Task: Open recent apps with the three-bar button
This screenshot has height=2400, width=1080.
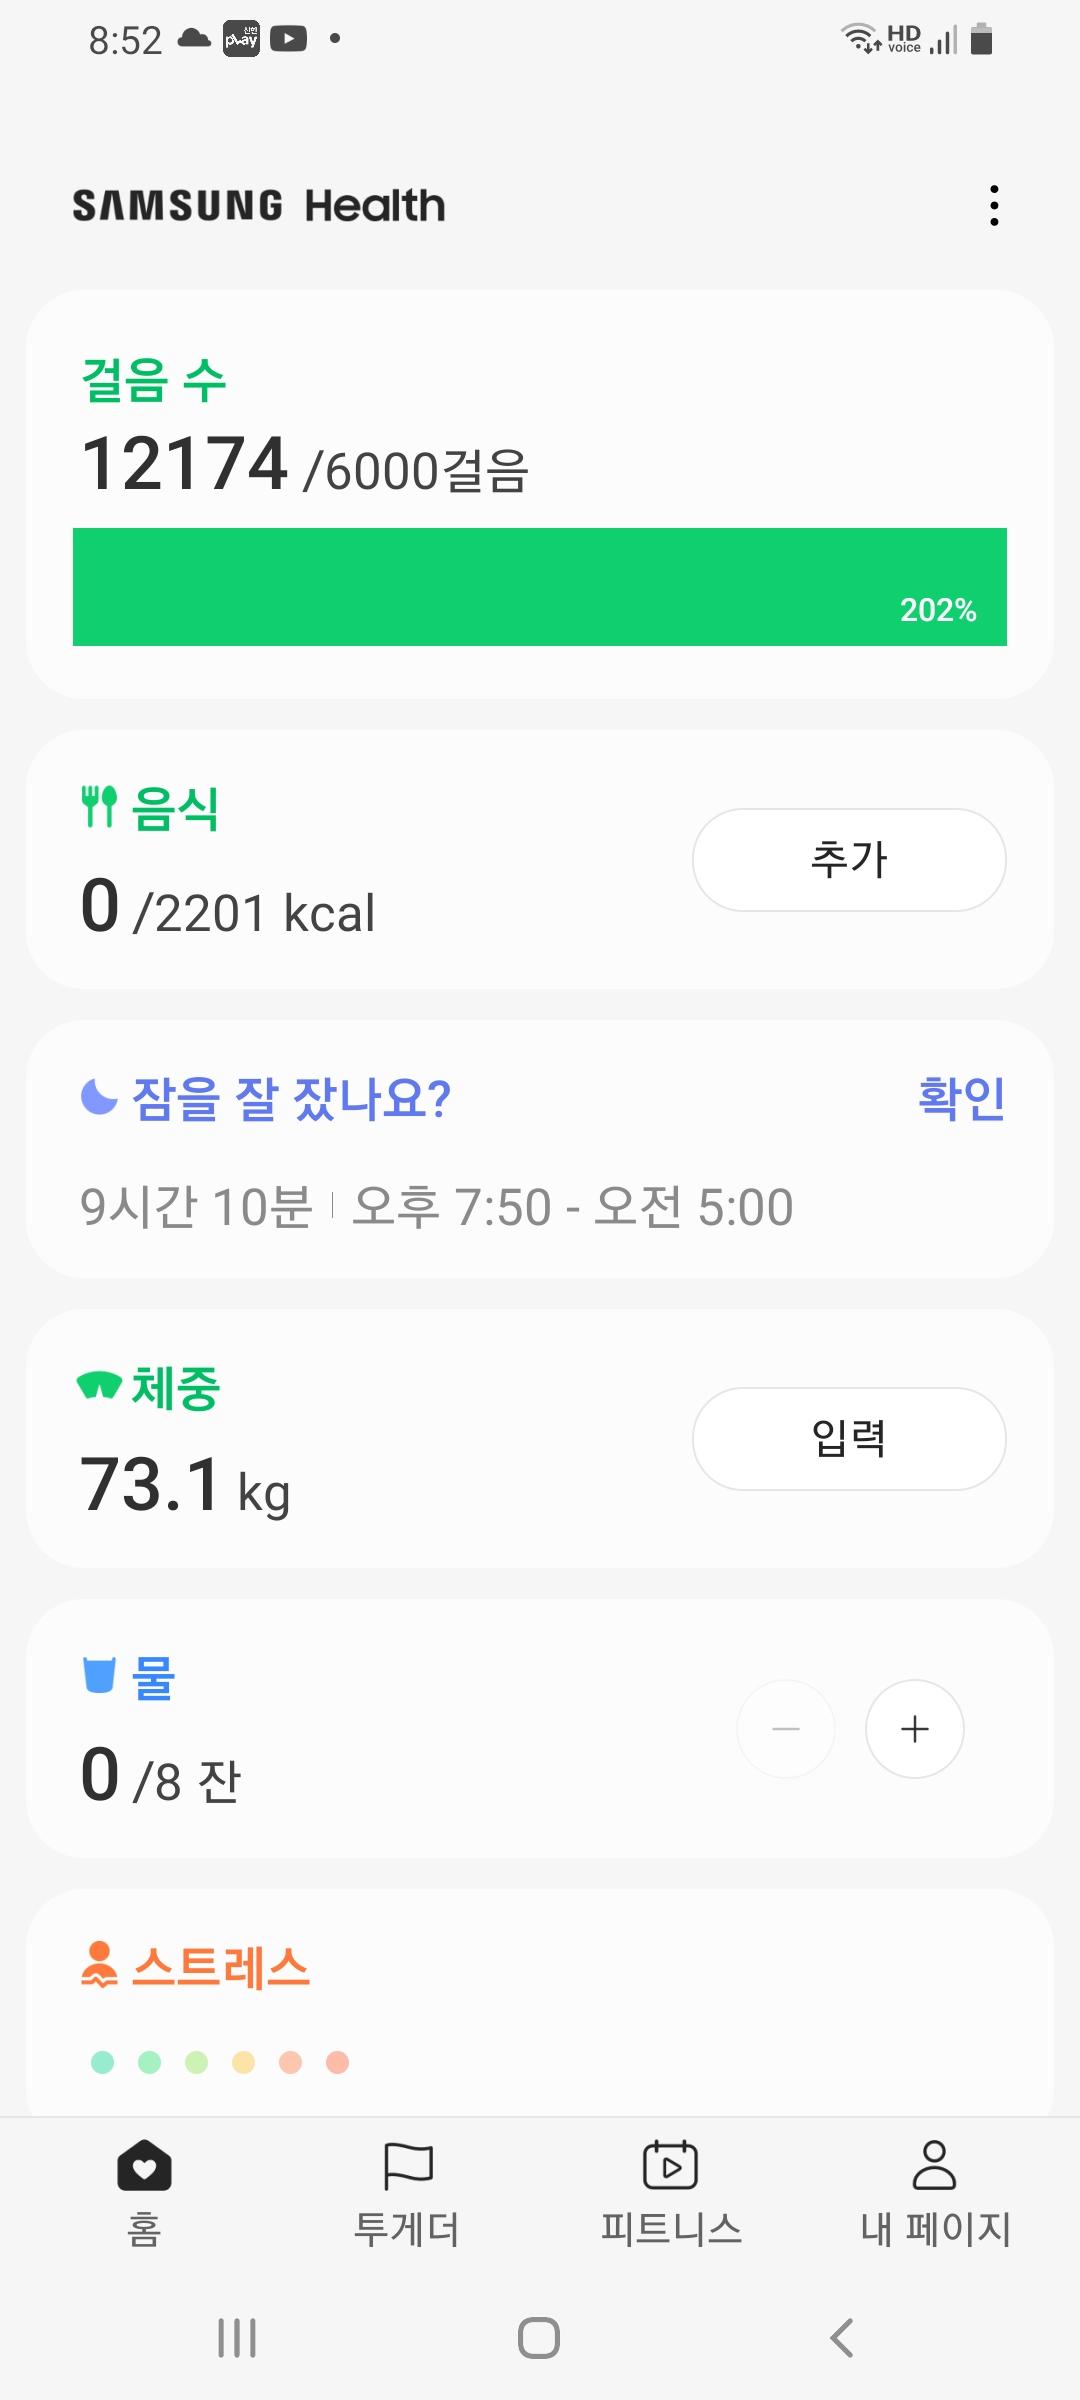Action: click(x=237, y=2338)
